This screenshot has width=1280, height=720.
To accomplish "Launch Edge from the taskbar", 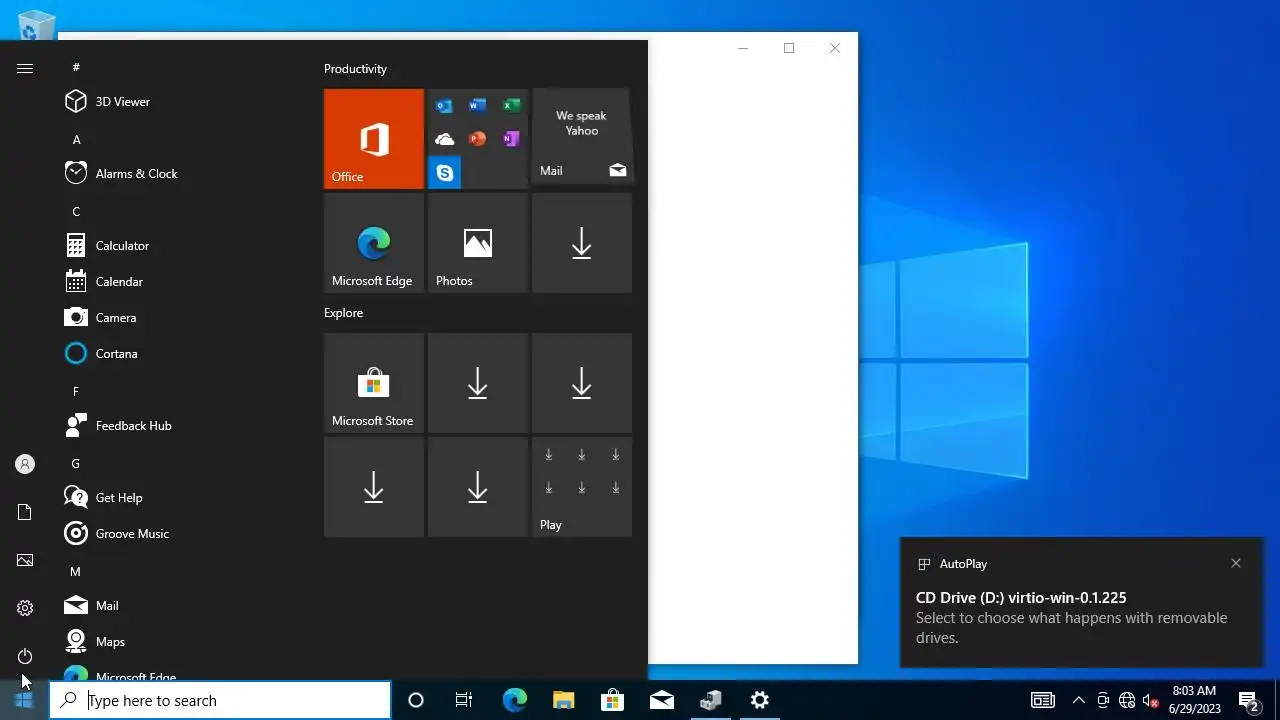I will [x=514, y=700].
